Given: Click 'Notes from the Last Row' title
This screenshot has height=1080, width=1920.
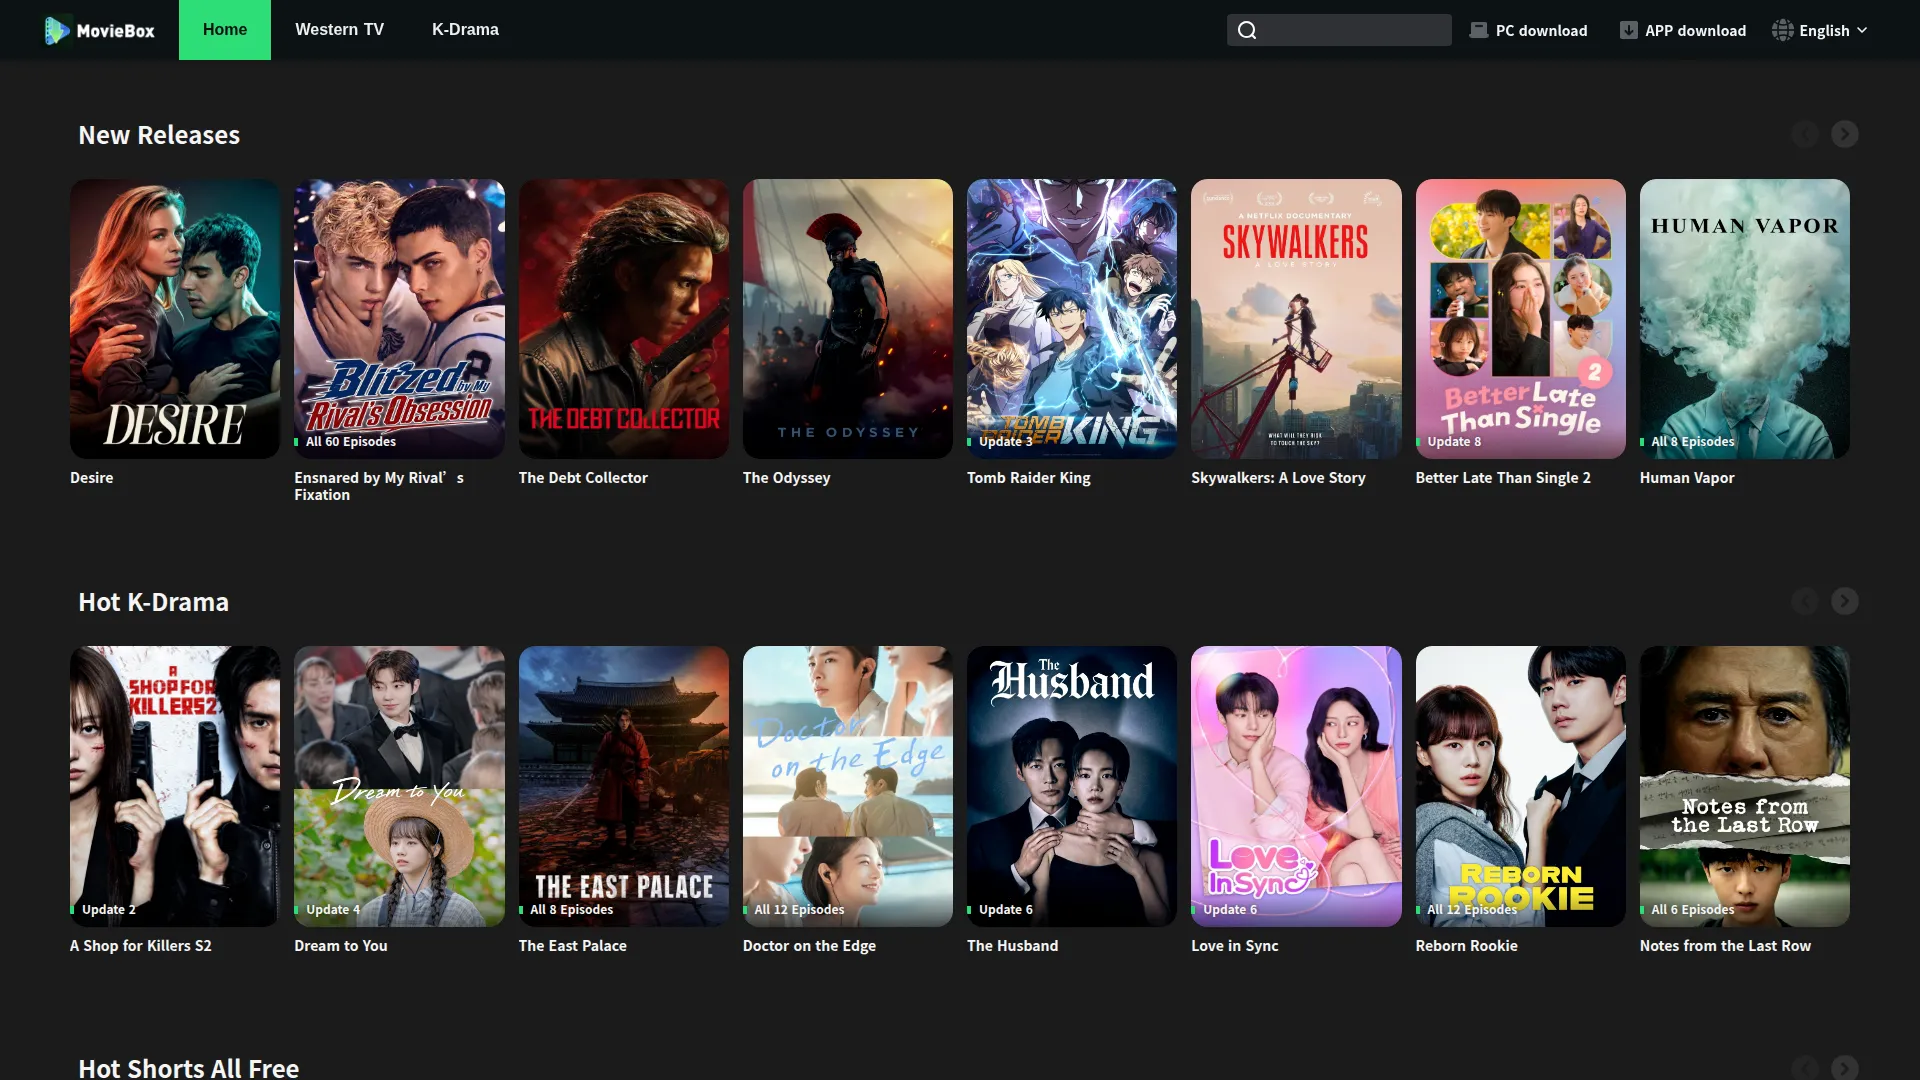Looking at the screenshot, I should click(x=1725, y=946).
